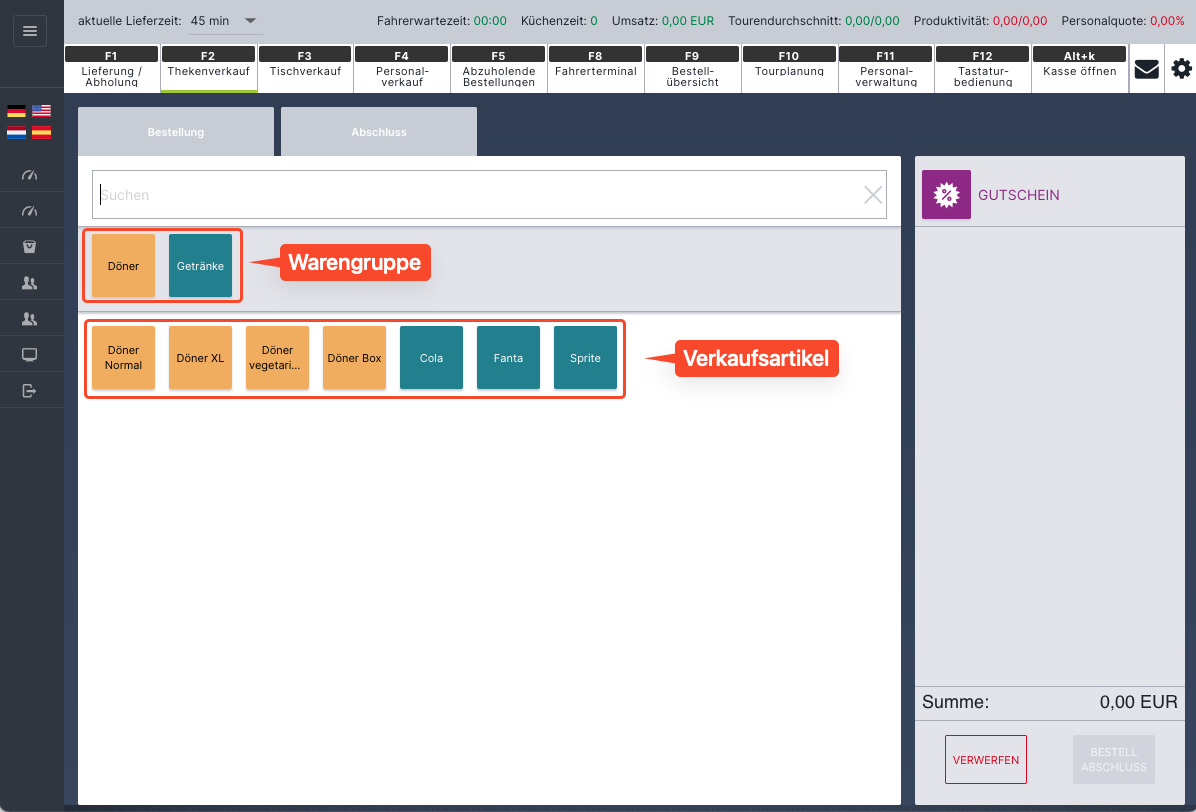This screenshot has height=812, width=1196.
Task: Expand the aktuelle Lieferzeit dropdown
Action: pos(250,21)
